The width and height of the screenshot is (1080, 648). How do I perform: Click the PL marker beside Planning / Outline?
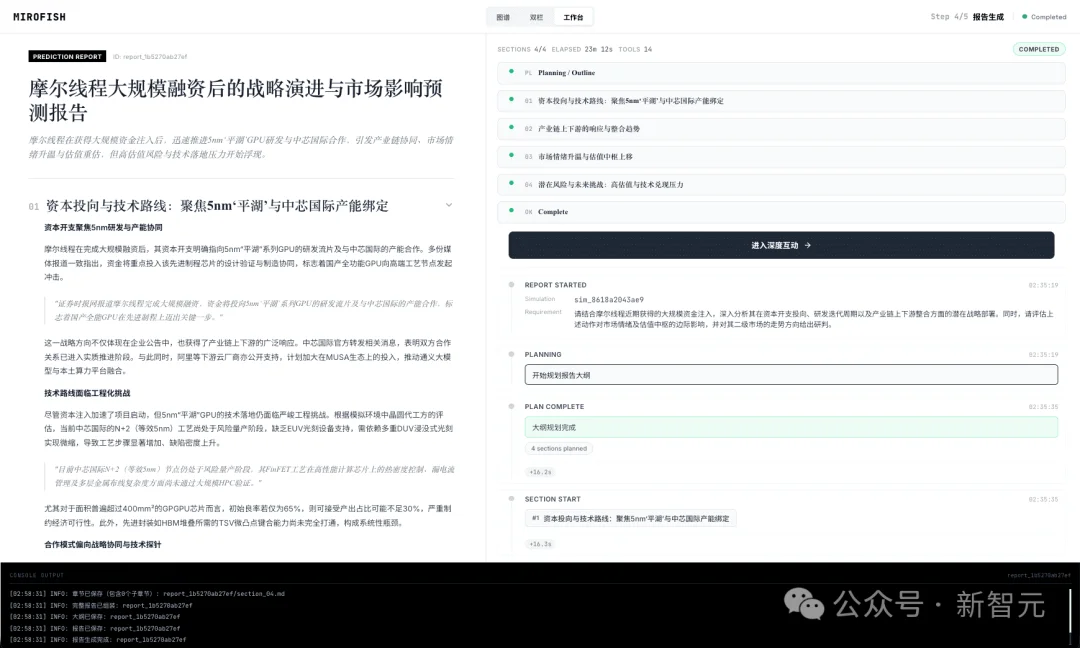pos(528,73)
